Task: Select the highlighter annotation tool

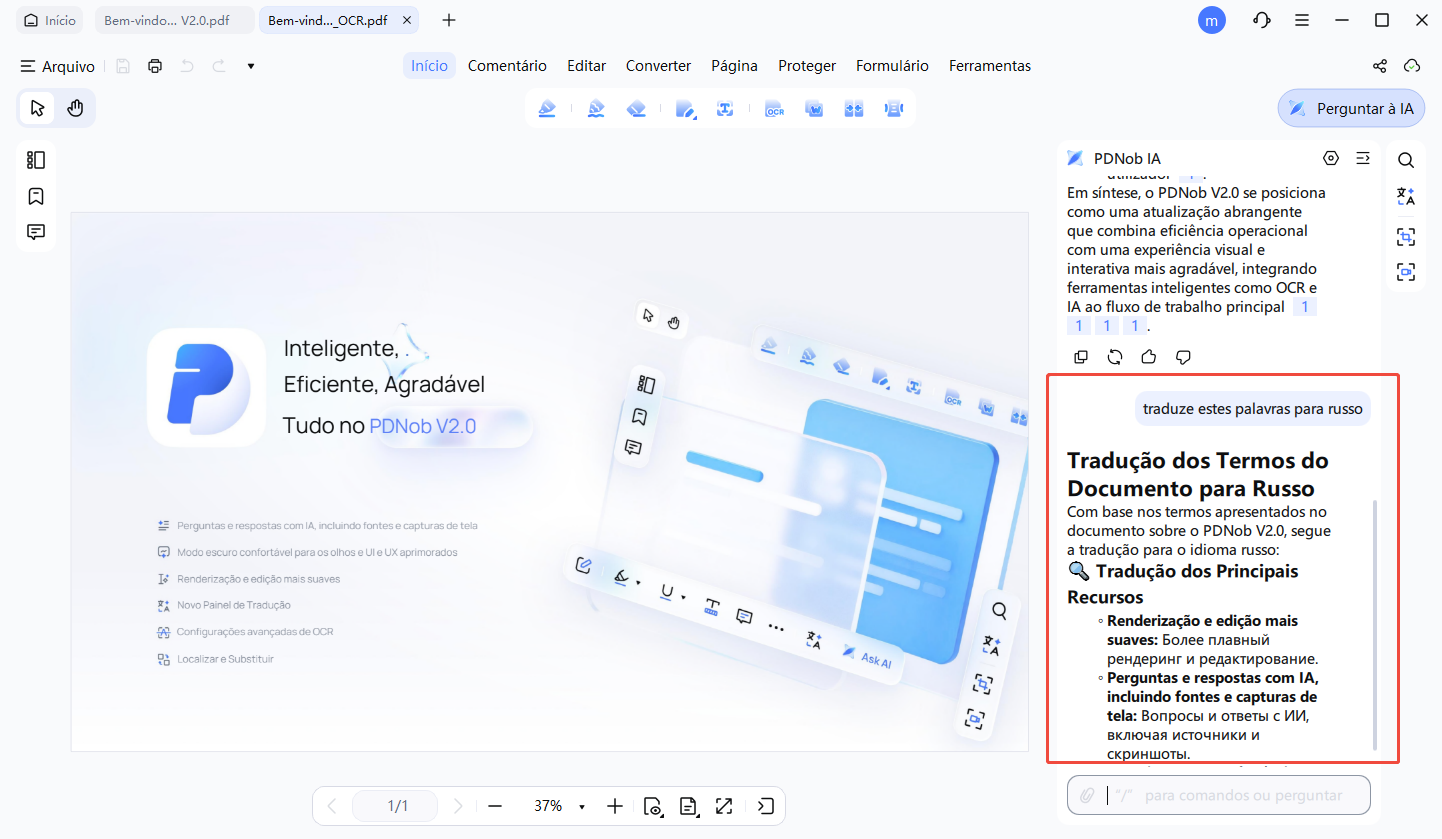Action: [x=547, y=108]
